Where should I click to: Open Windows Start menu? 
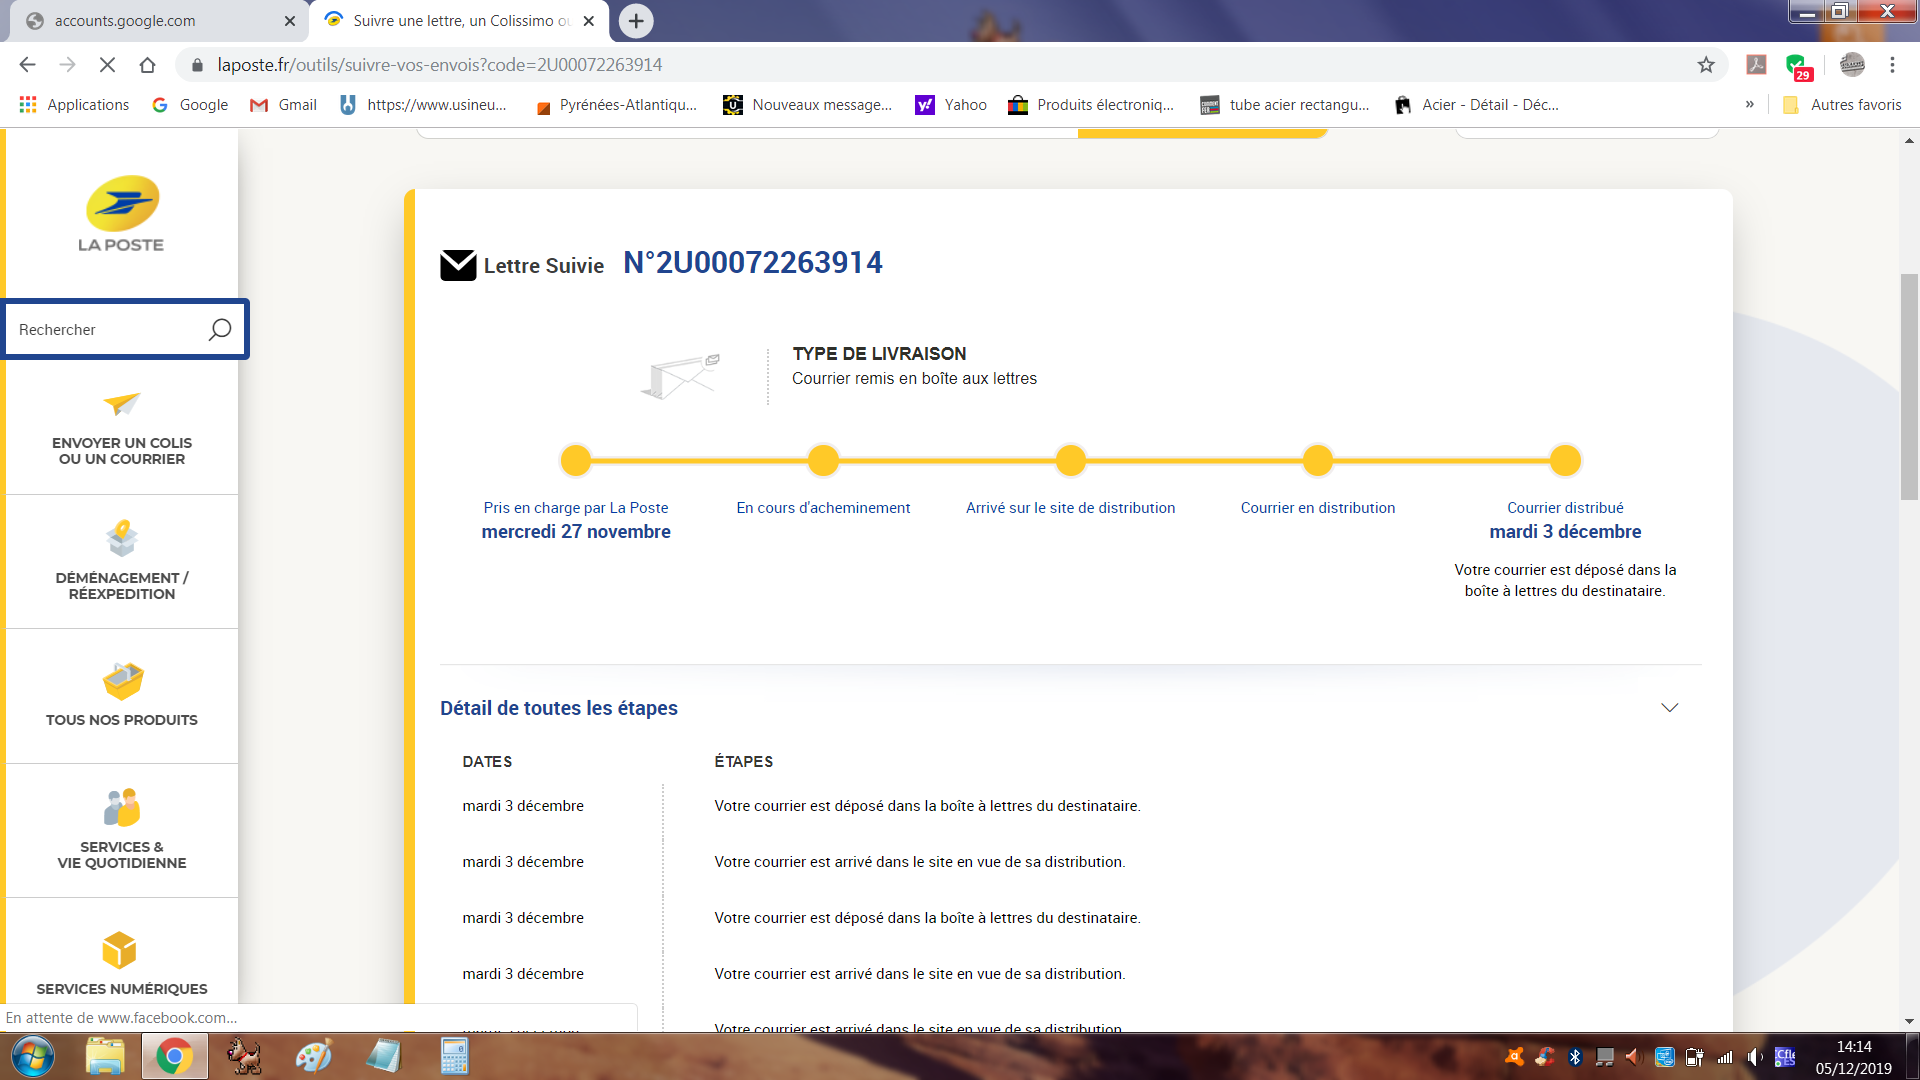click(x=33, y=1056)
